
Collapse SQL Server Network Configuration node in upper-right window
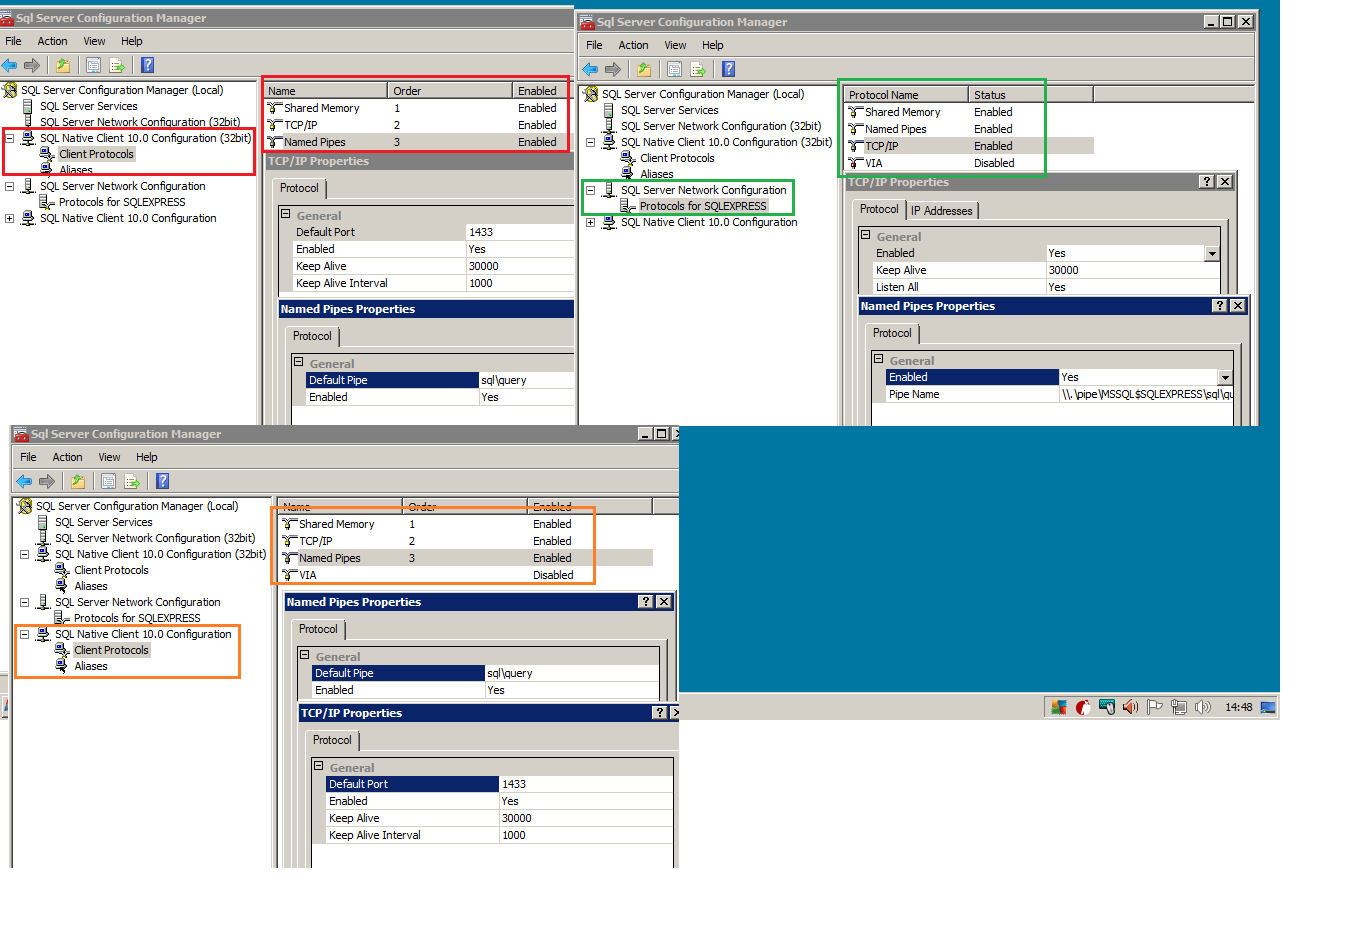pos(591,190)
